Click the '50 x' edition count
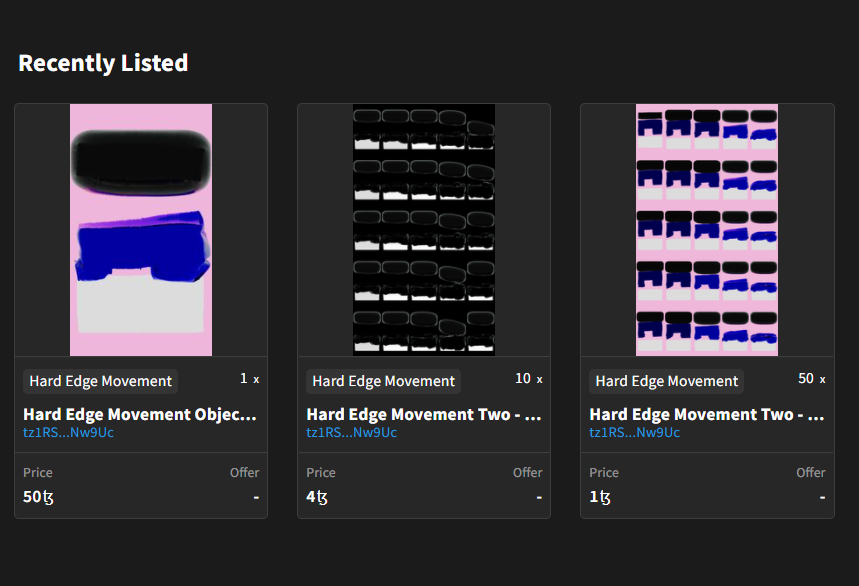The image size is (859, 586). click(x=812, y=378)
